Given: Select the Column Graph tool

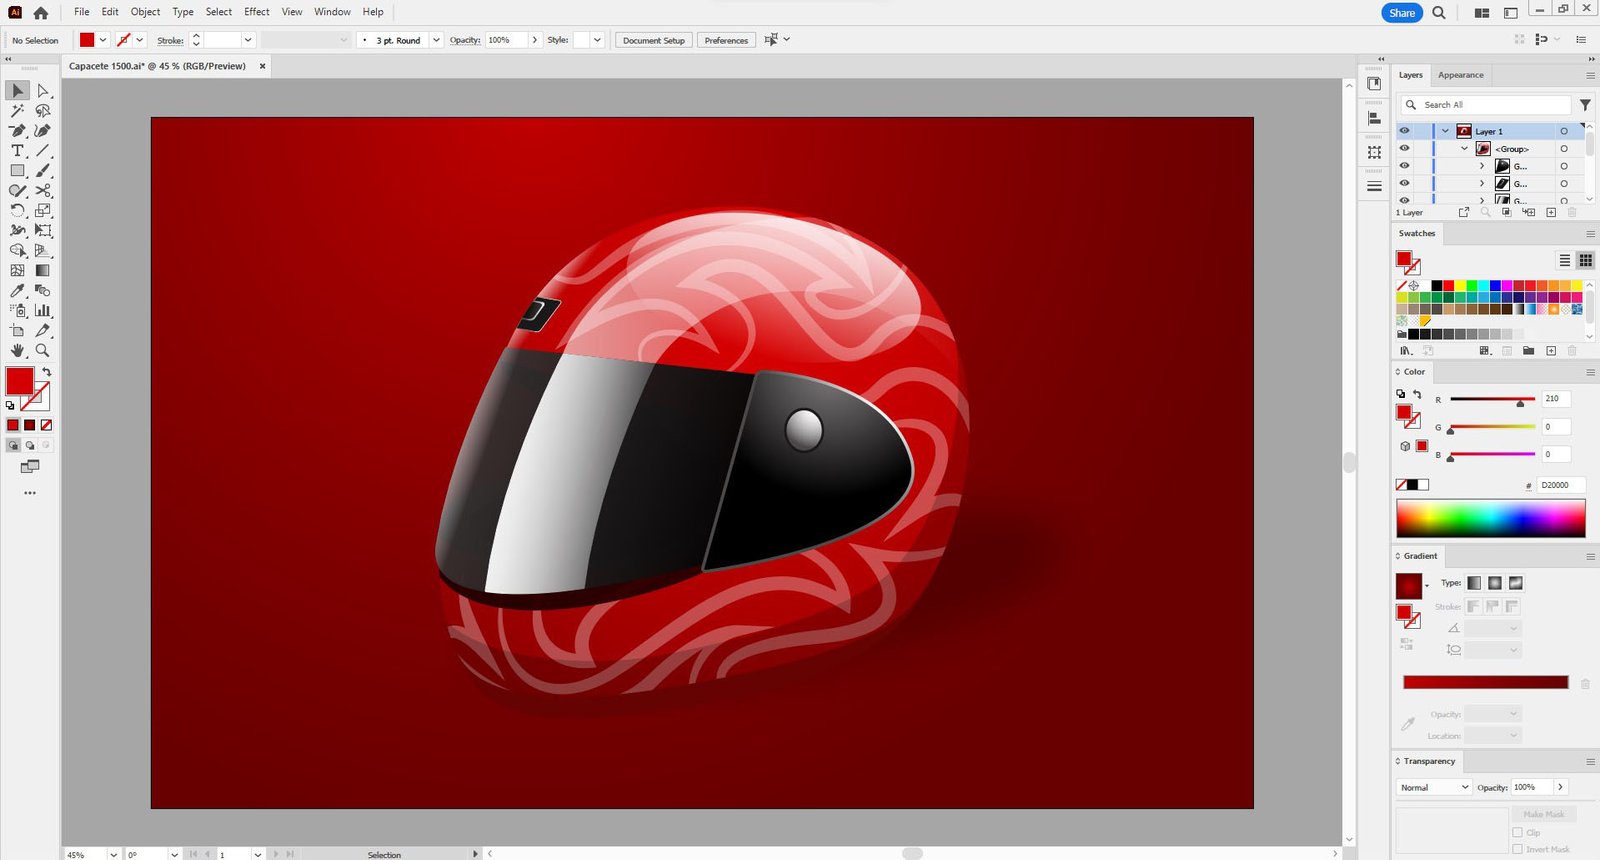Looking at the screenshot, I should pos(43,311).
